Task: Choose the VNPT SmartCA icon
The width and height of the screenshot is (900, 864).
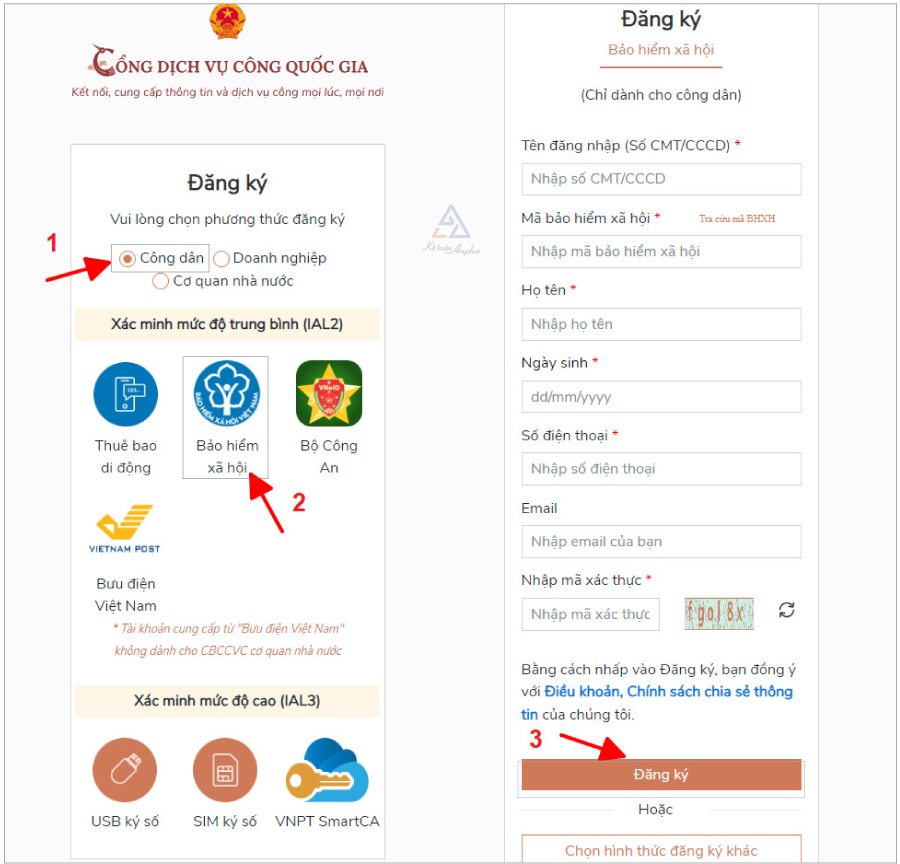Action: [327, 770]
